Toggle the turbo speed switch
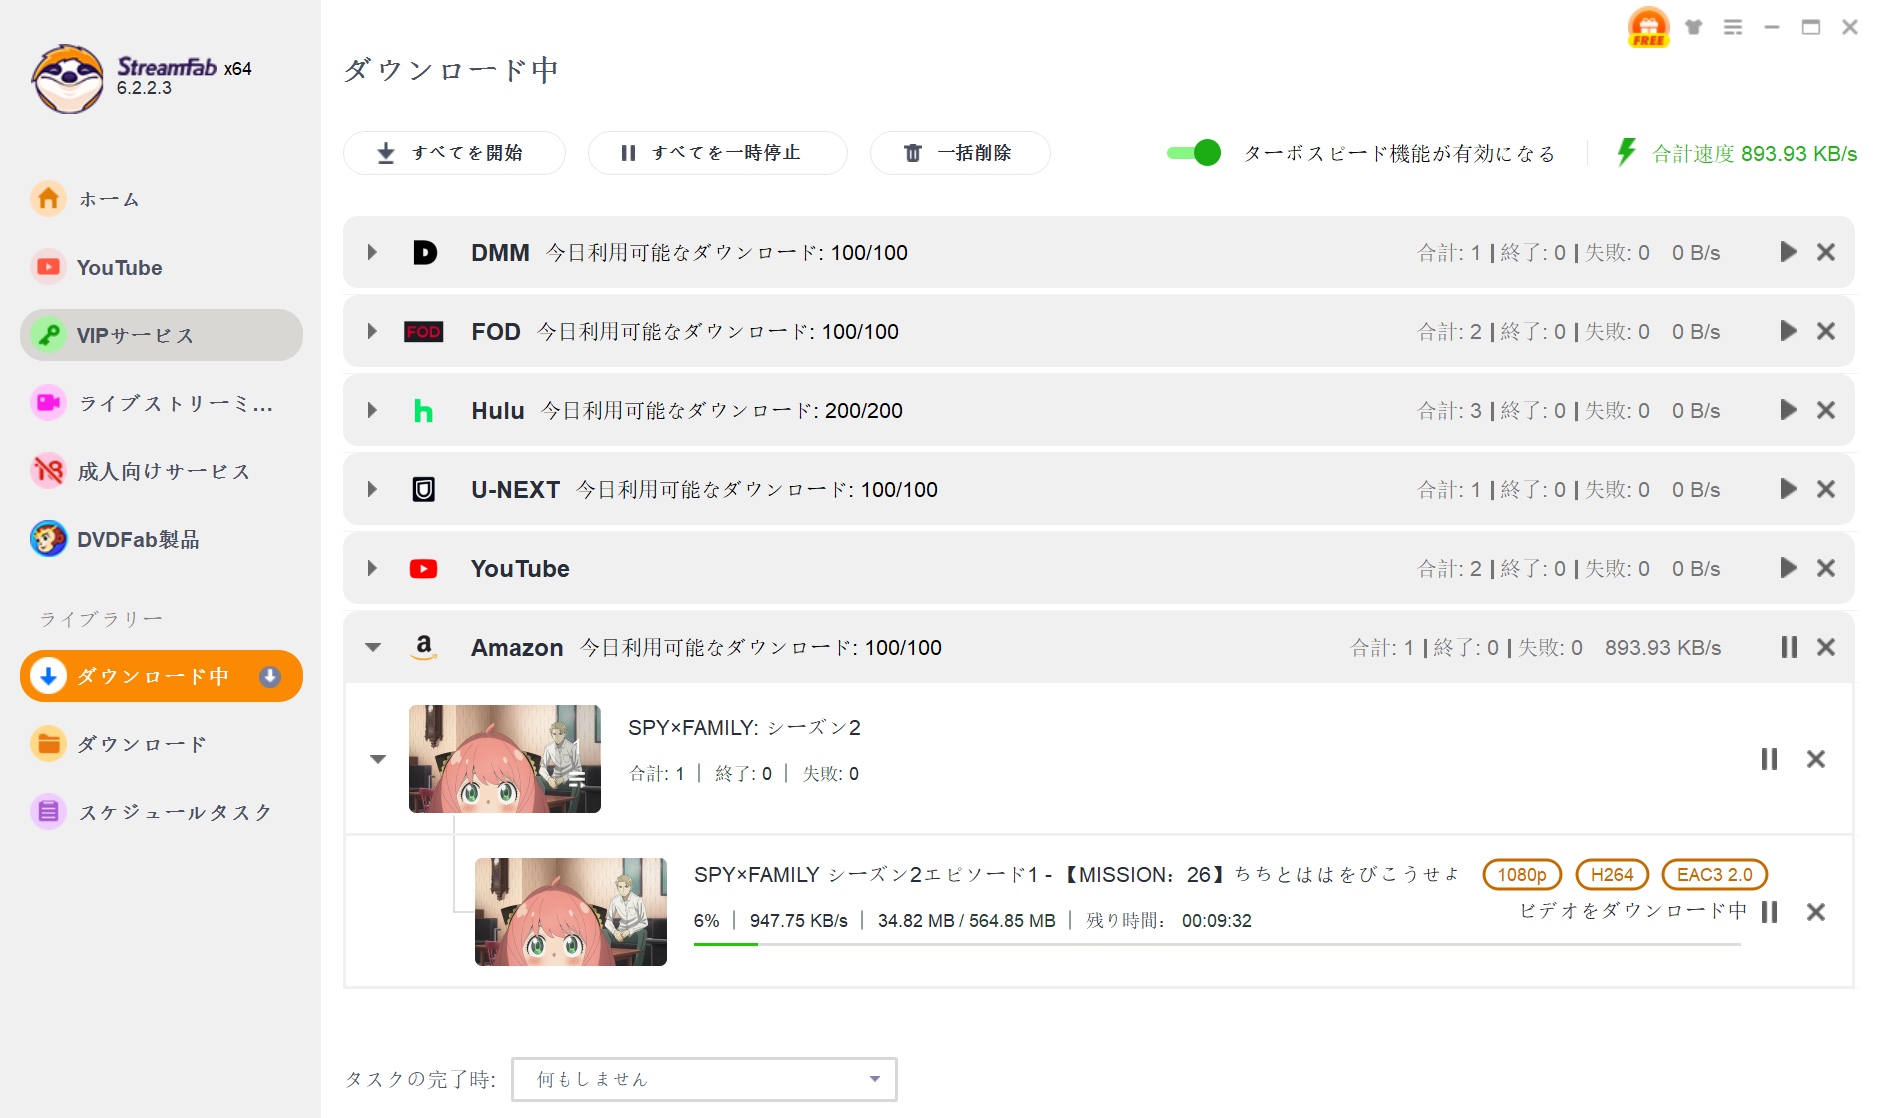 click(1194, 153)
